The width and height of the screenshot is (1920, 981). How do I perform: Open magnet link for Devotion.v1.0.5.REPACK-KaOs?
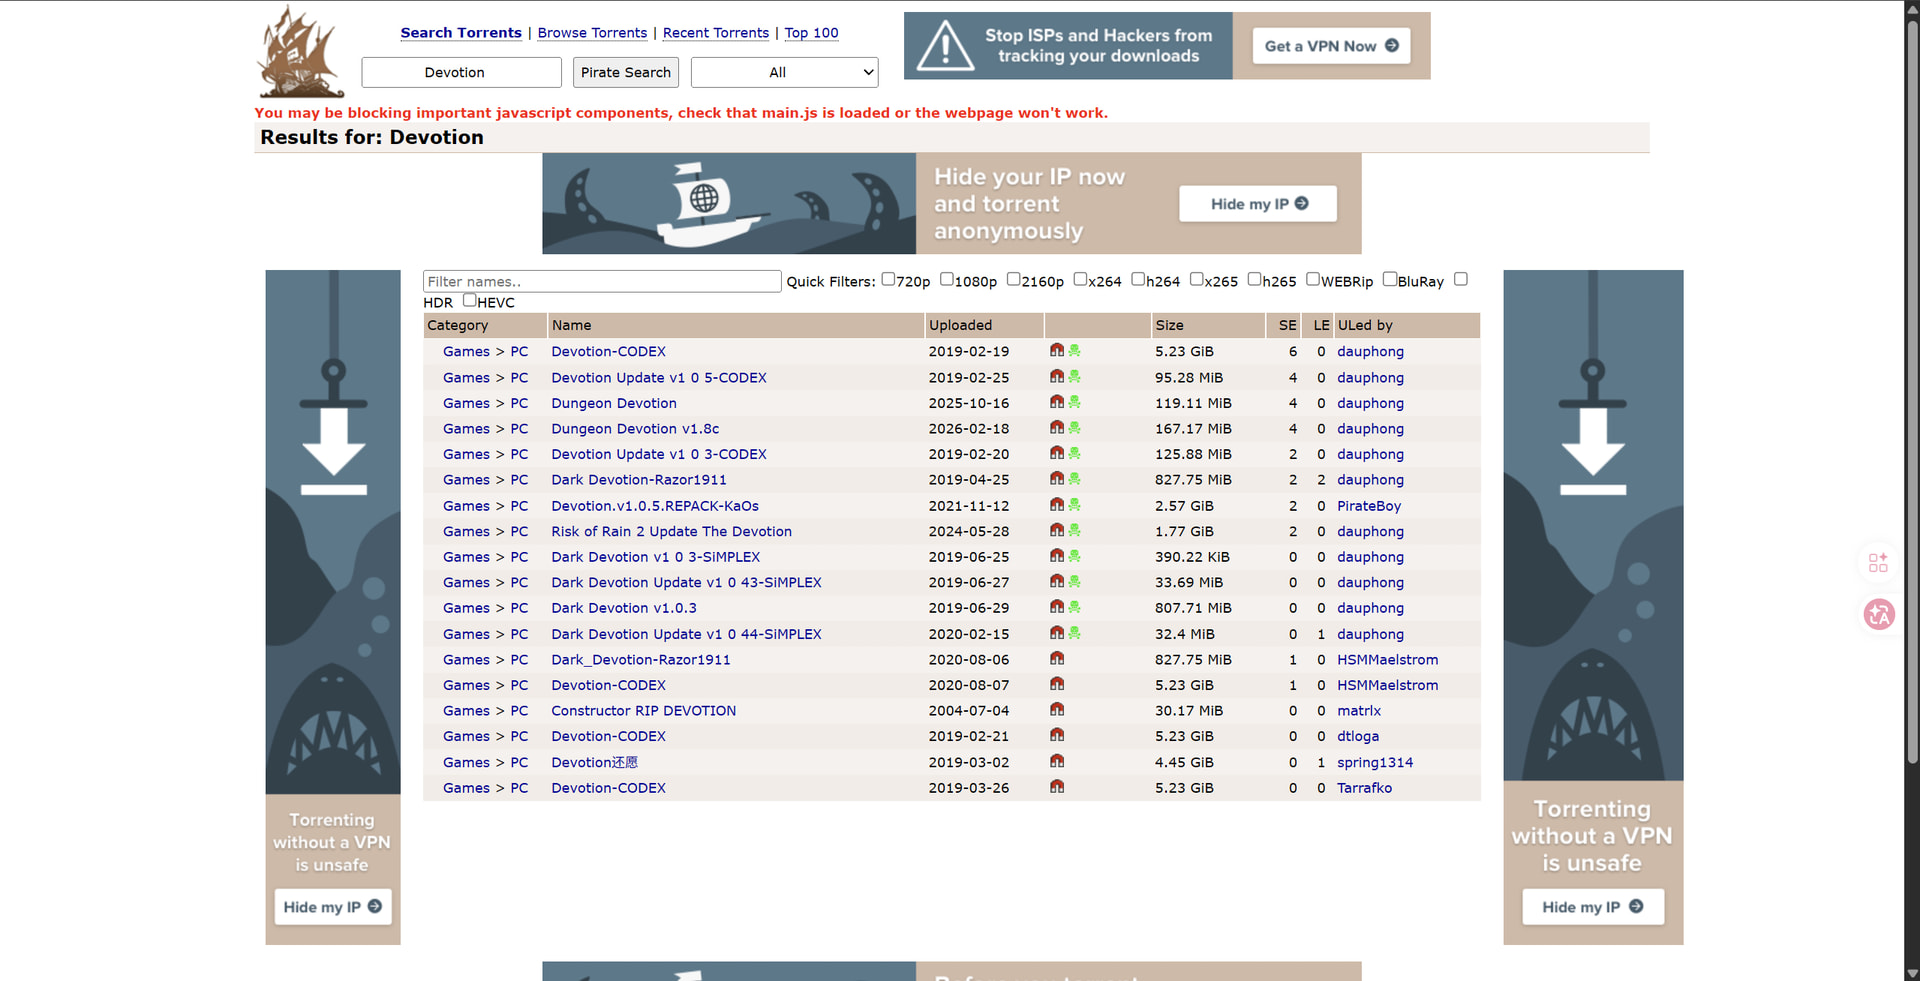coord(1057,505)
